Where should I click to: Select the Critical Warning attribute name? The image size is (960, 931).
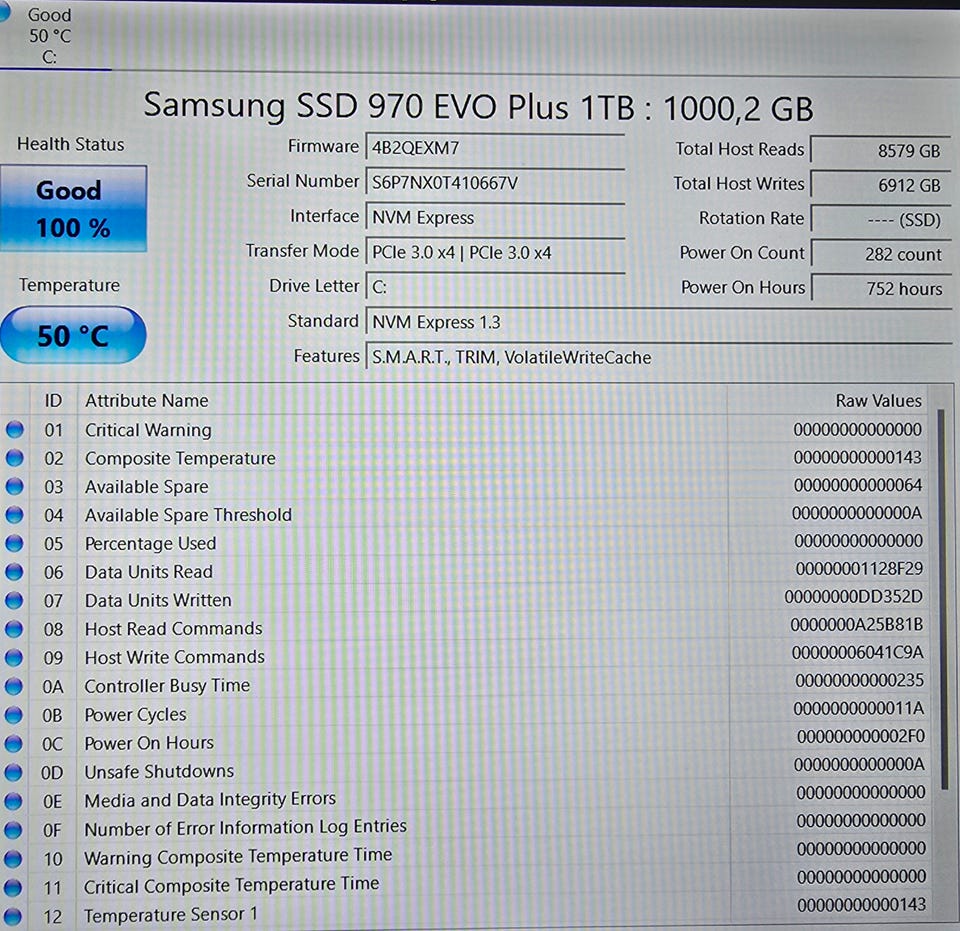click(148, 430)
